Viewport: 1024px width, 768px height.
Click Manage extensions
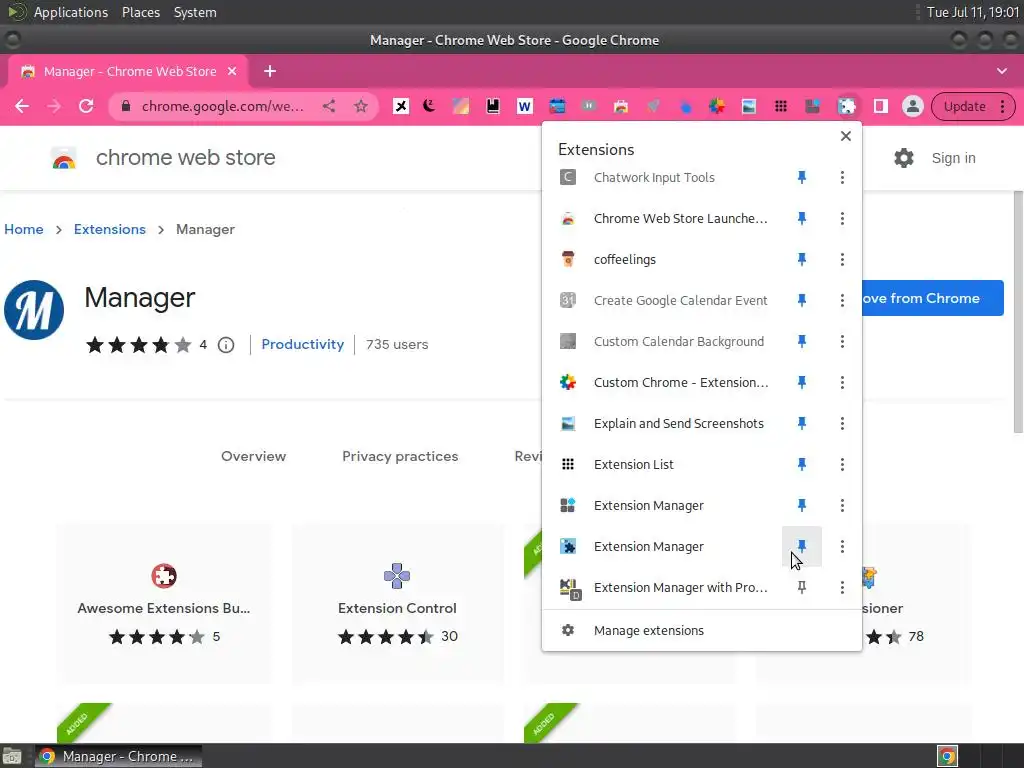coord(702,630)
